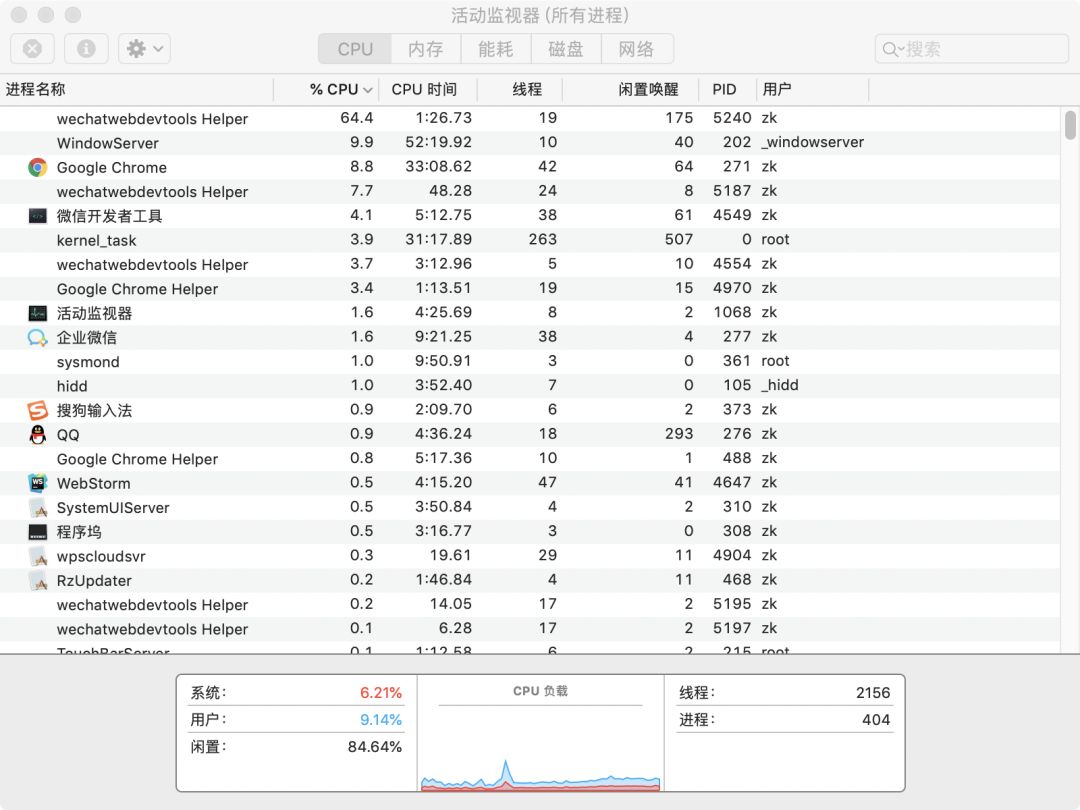Image resolution: width=1080 pixels, height=810 pixels.
Task: Select Google Chrome Helper with PID 4970
Action: pos(530,289)
